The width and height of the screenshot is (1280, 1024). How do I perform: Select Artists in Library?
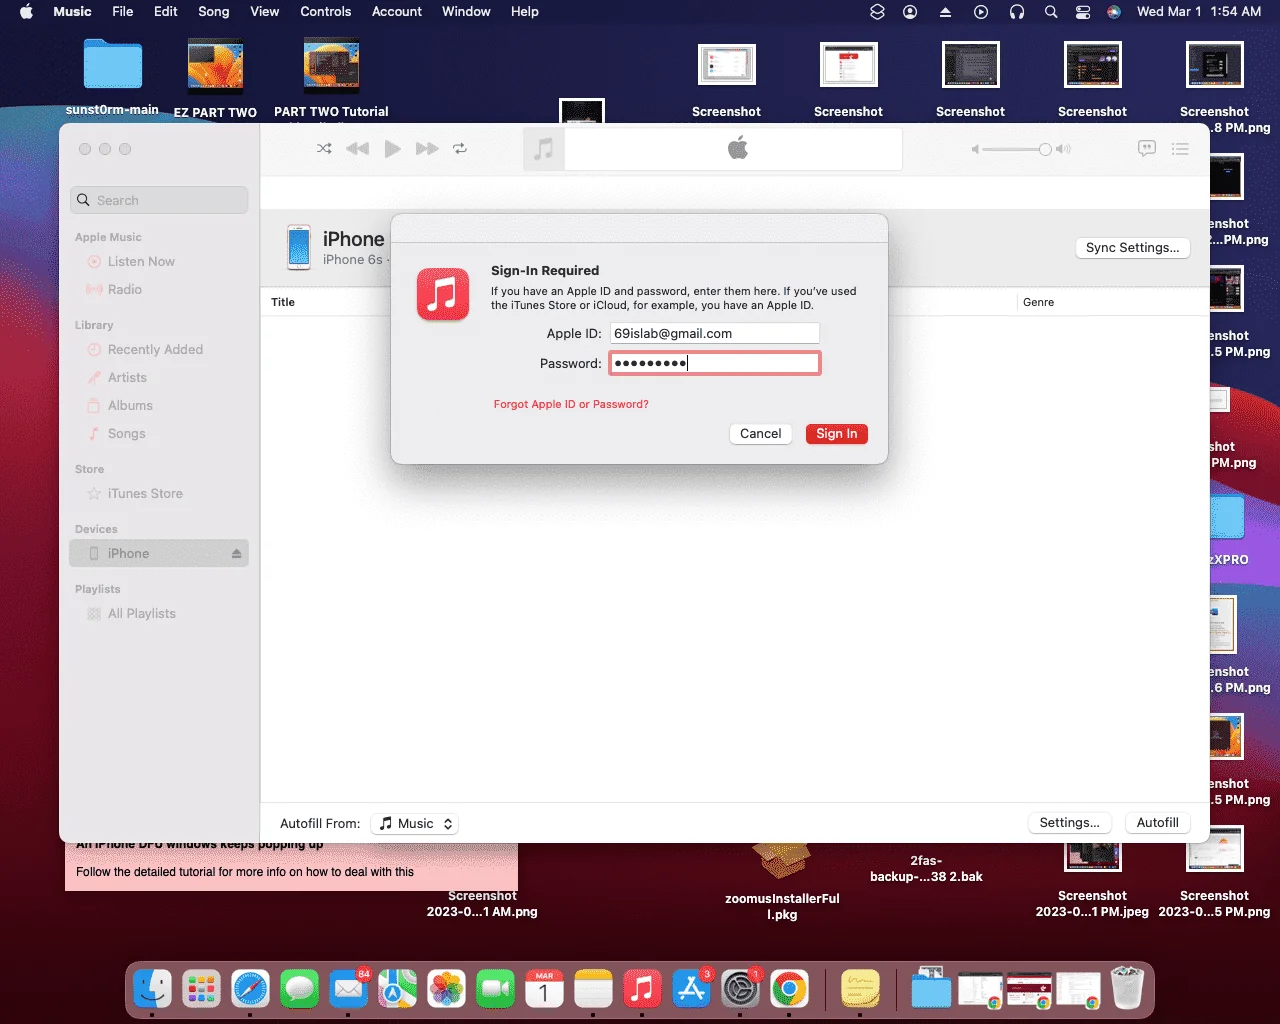tap(127, 377)
